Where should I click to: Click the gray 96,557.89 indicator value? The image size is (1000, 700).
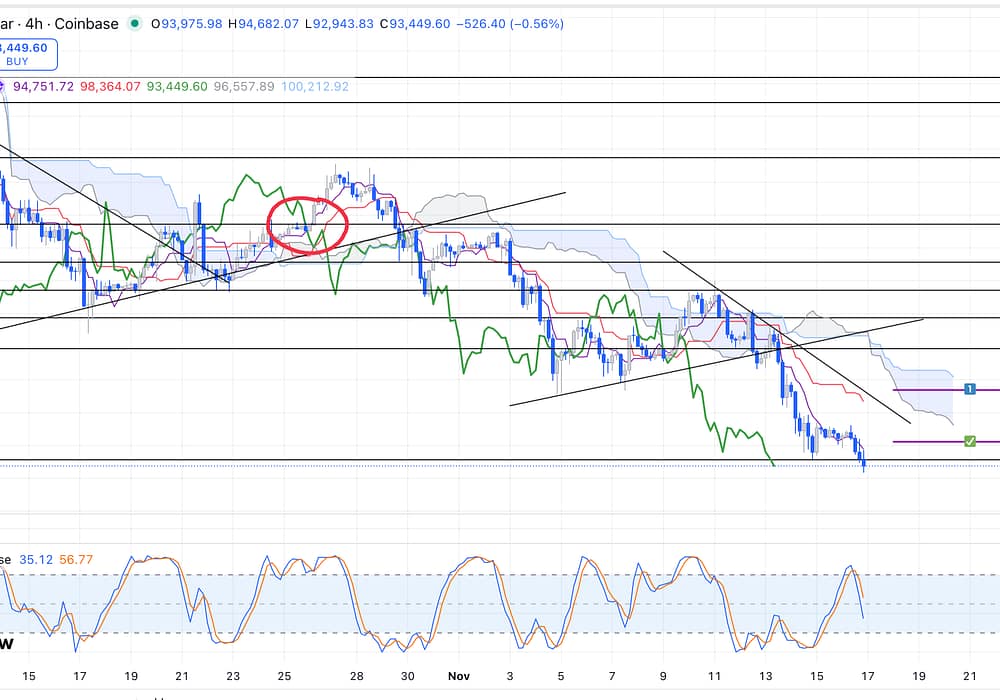pyautogui.click(x=244, y=87)
